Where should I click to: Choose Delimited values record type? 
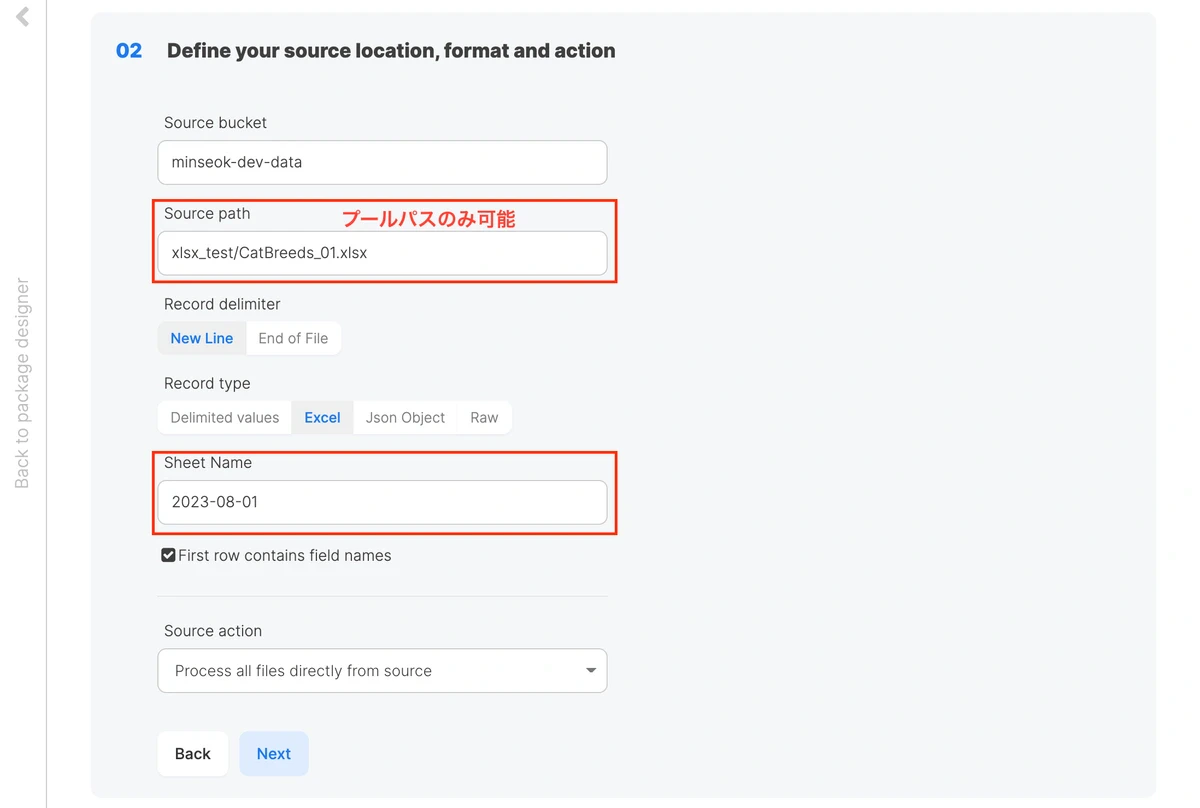pyautogui.click(x=225, y=418)
